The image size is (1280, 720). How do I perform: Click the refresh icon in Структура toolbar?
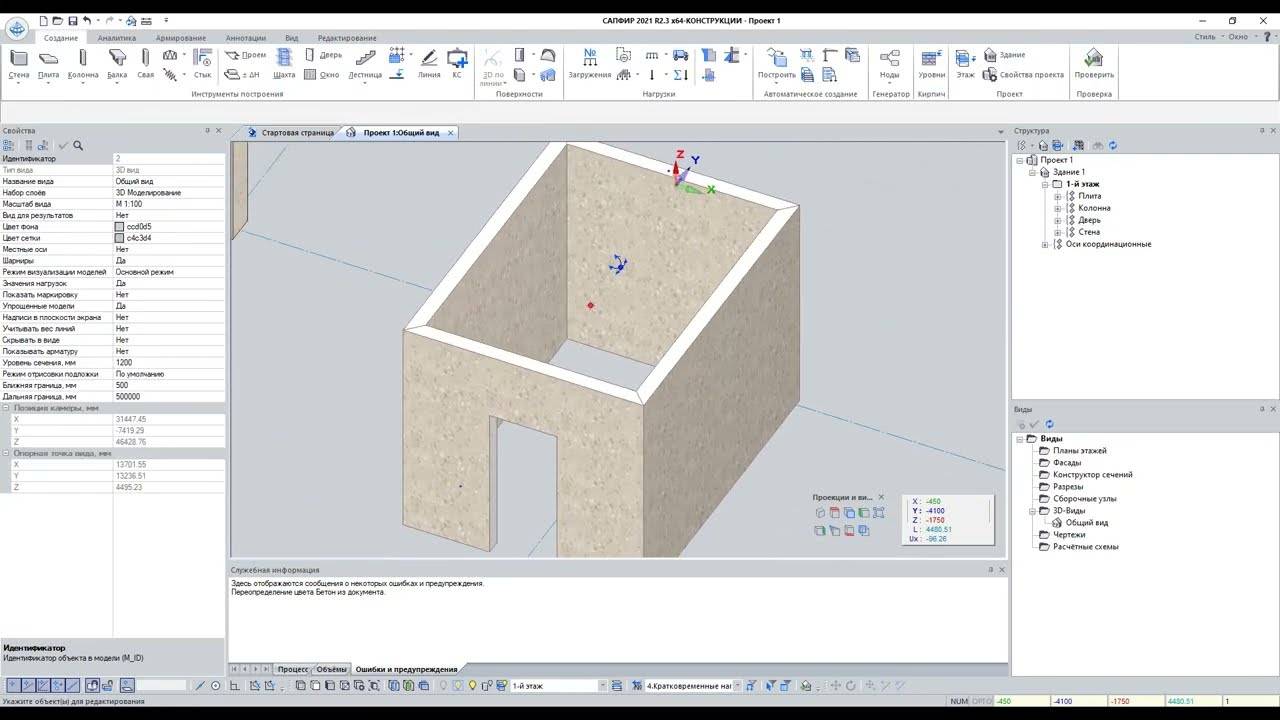(1112, 145)
